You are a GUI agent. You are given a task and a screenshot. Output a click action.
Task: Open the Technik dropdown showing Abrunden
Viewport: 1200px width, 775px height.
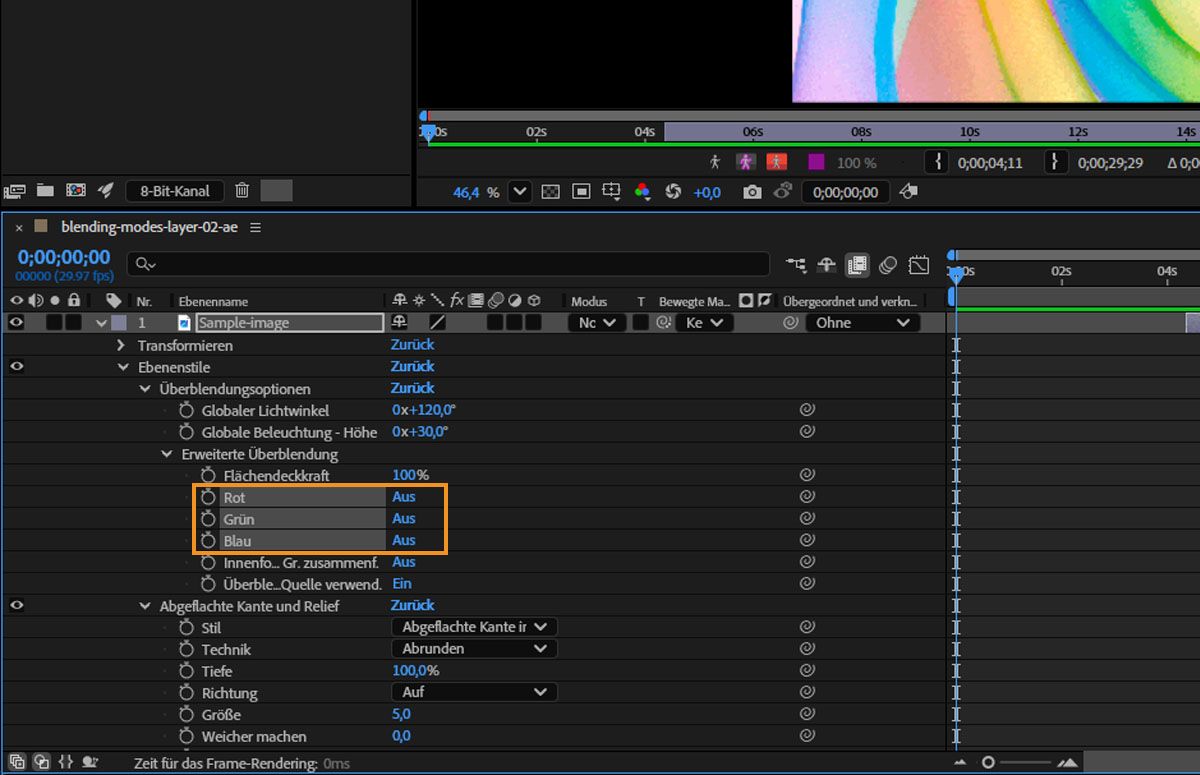(x=474, y=648)
